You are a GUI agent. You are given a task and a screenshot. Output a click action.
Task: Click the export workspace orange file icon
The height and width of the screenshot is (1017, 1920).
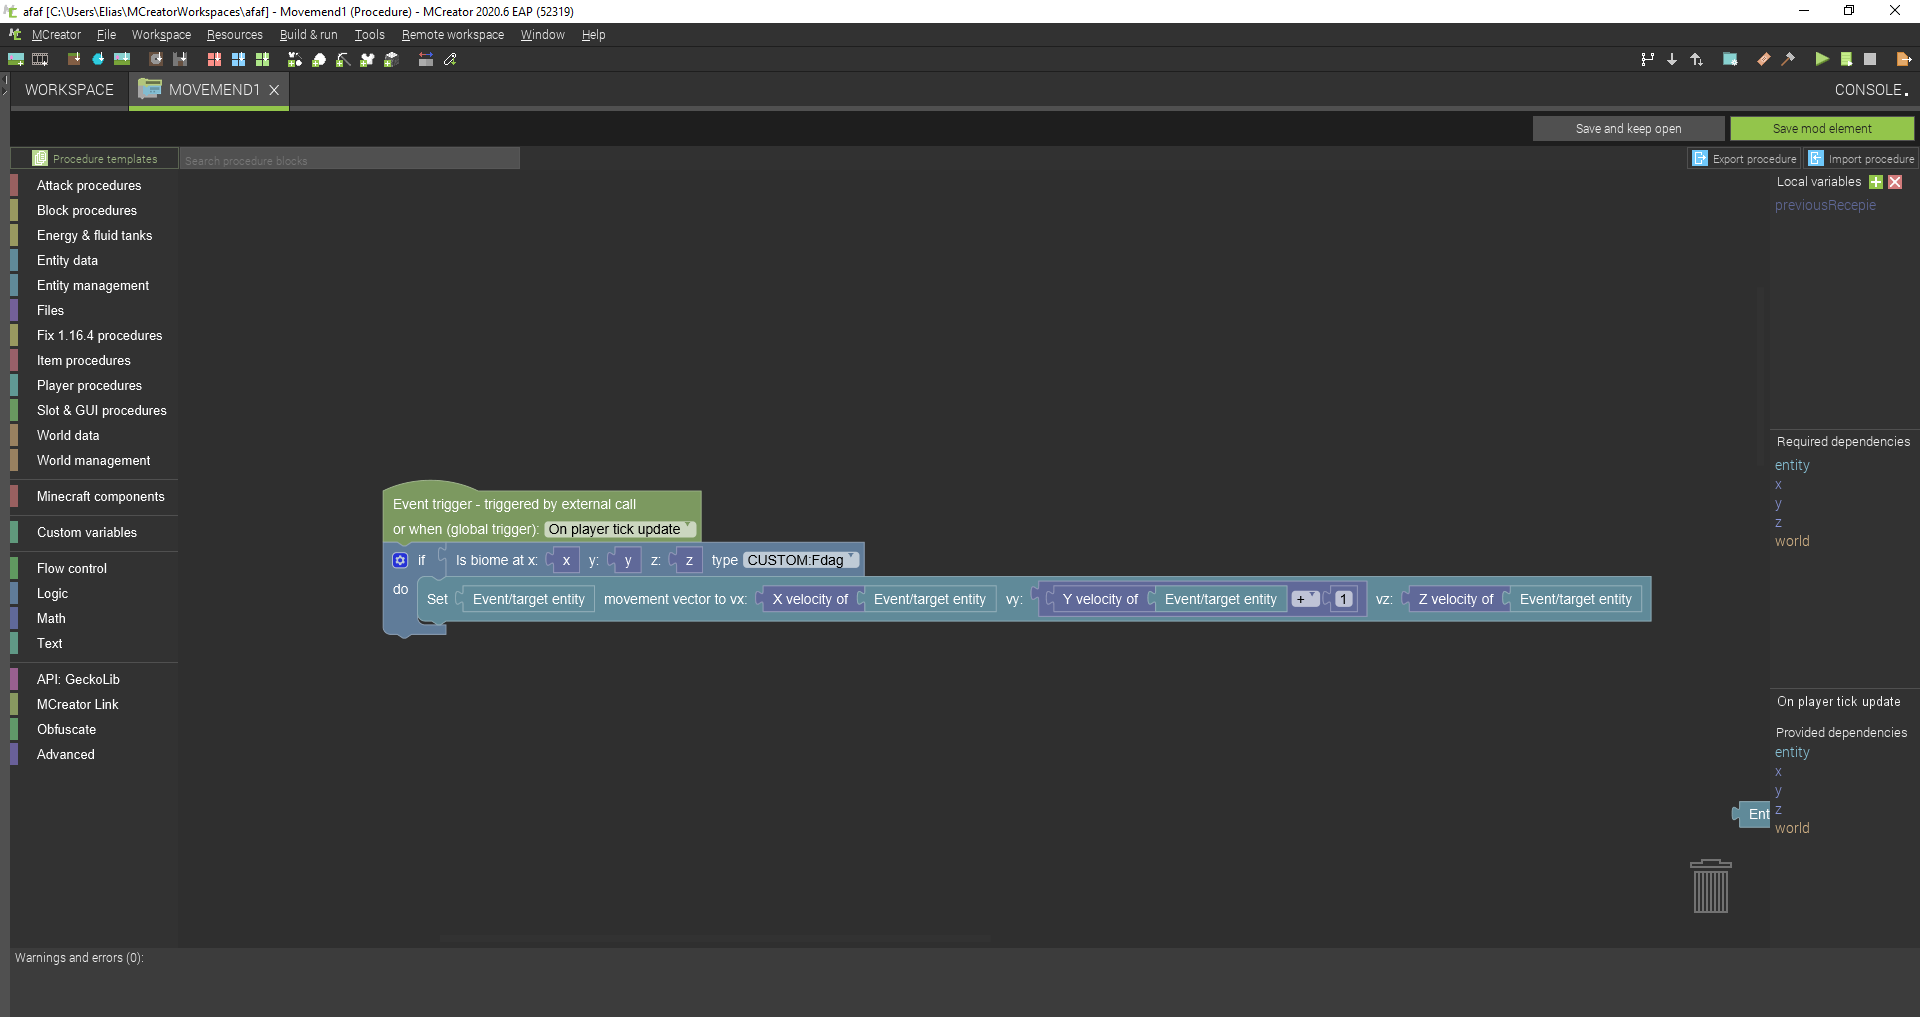[x=1904, y=59]
